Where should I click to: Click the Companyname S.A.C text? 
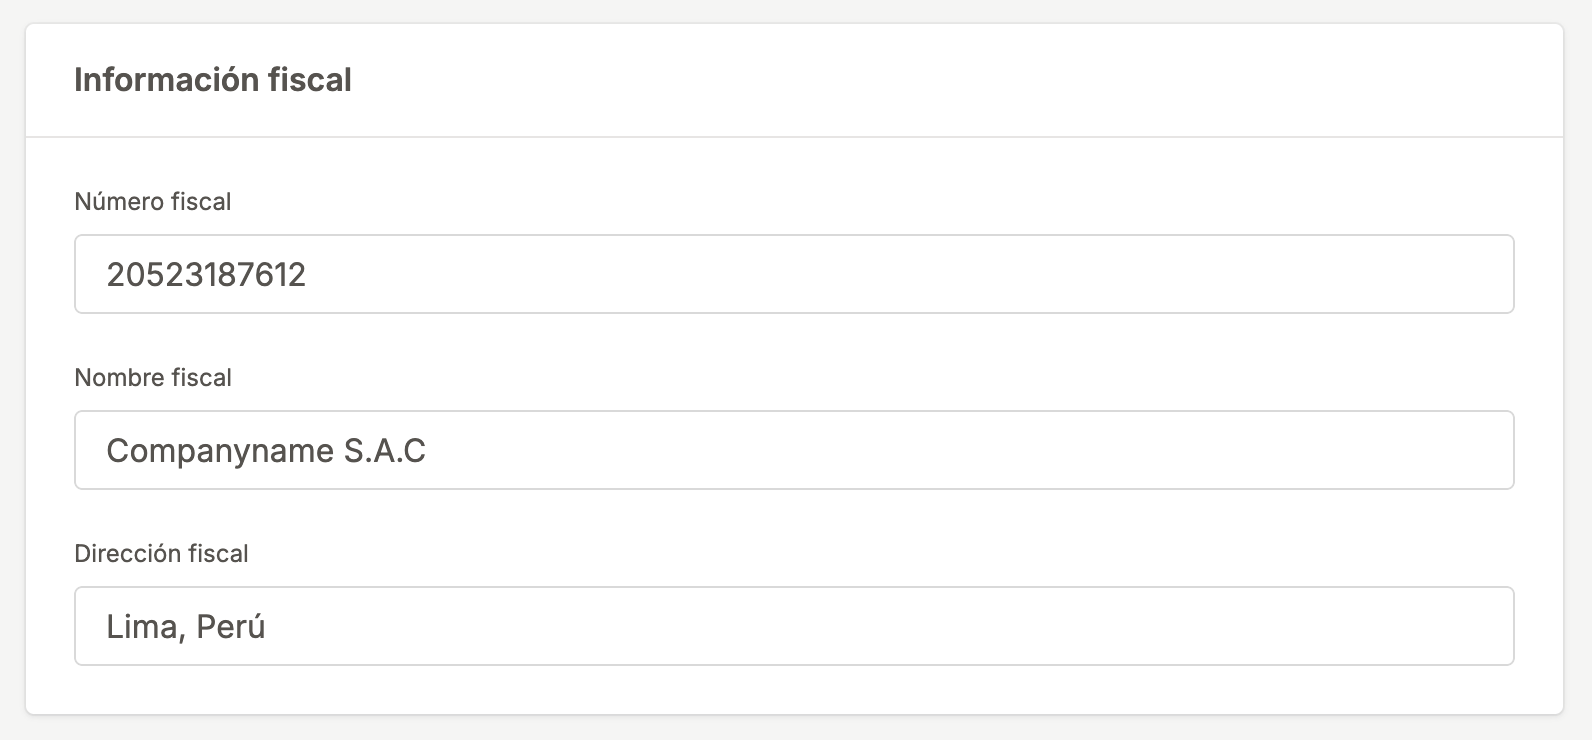pyautogui.click(x=266, y=451)
